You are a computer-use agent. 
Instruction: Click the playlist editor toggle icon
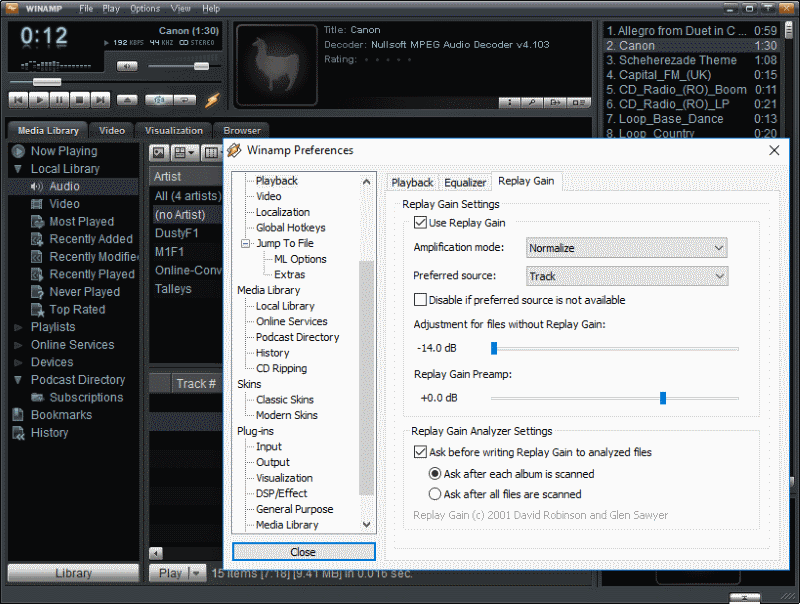pos(578,103)
